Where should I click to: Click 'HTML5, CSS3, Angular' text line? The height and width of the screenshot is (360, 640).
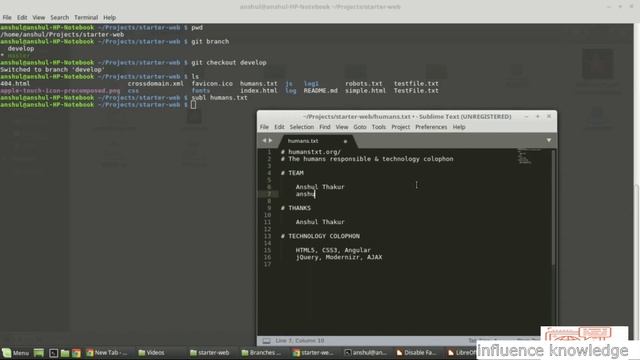pyautogui.click(x=333, y=250)
